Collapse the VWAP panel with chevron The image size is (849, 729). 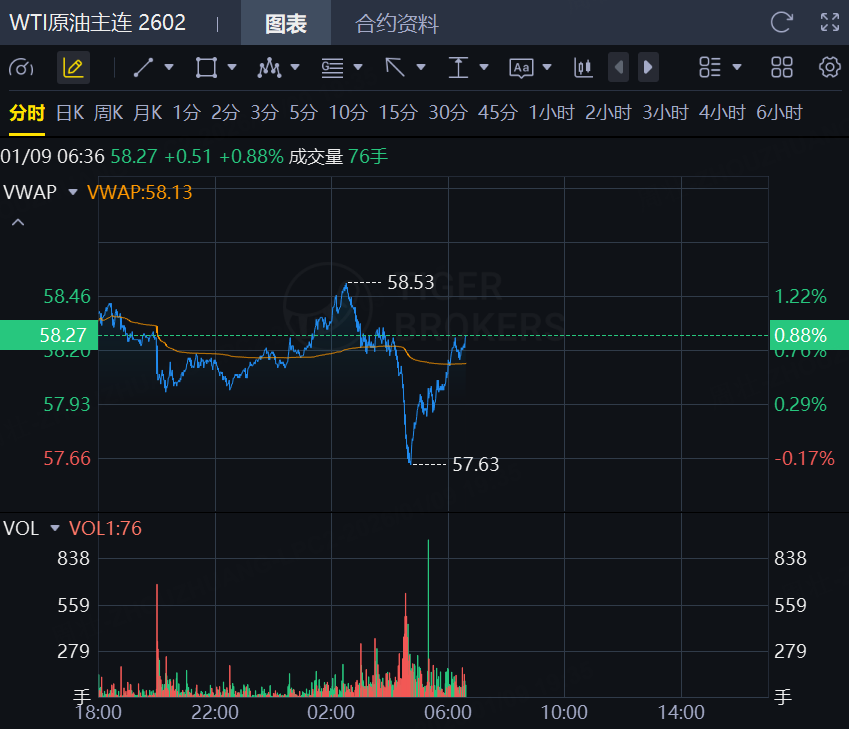point(17,222)
